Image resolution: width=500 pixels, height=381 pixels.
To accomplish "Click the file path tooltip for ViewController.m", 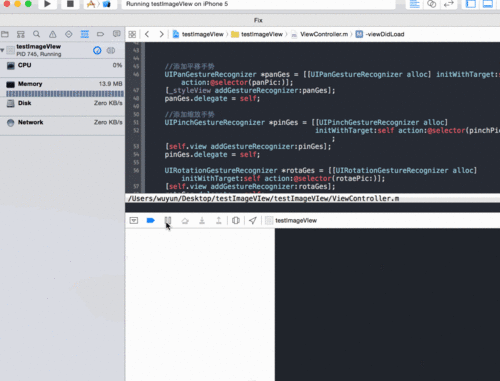I will click(264, 198).
